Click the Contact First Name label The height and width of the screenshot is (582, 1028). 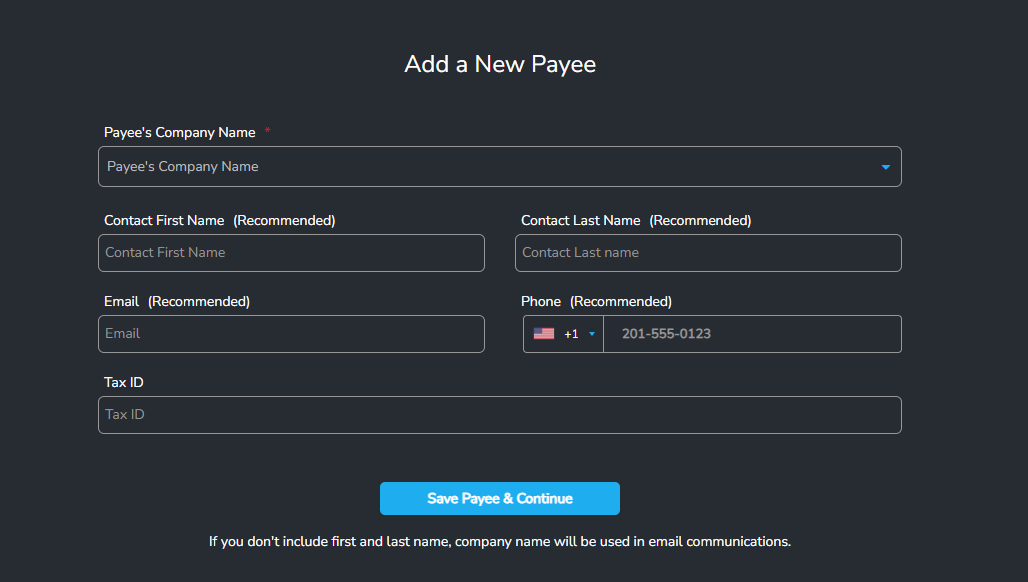(x=164, y=220)
